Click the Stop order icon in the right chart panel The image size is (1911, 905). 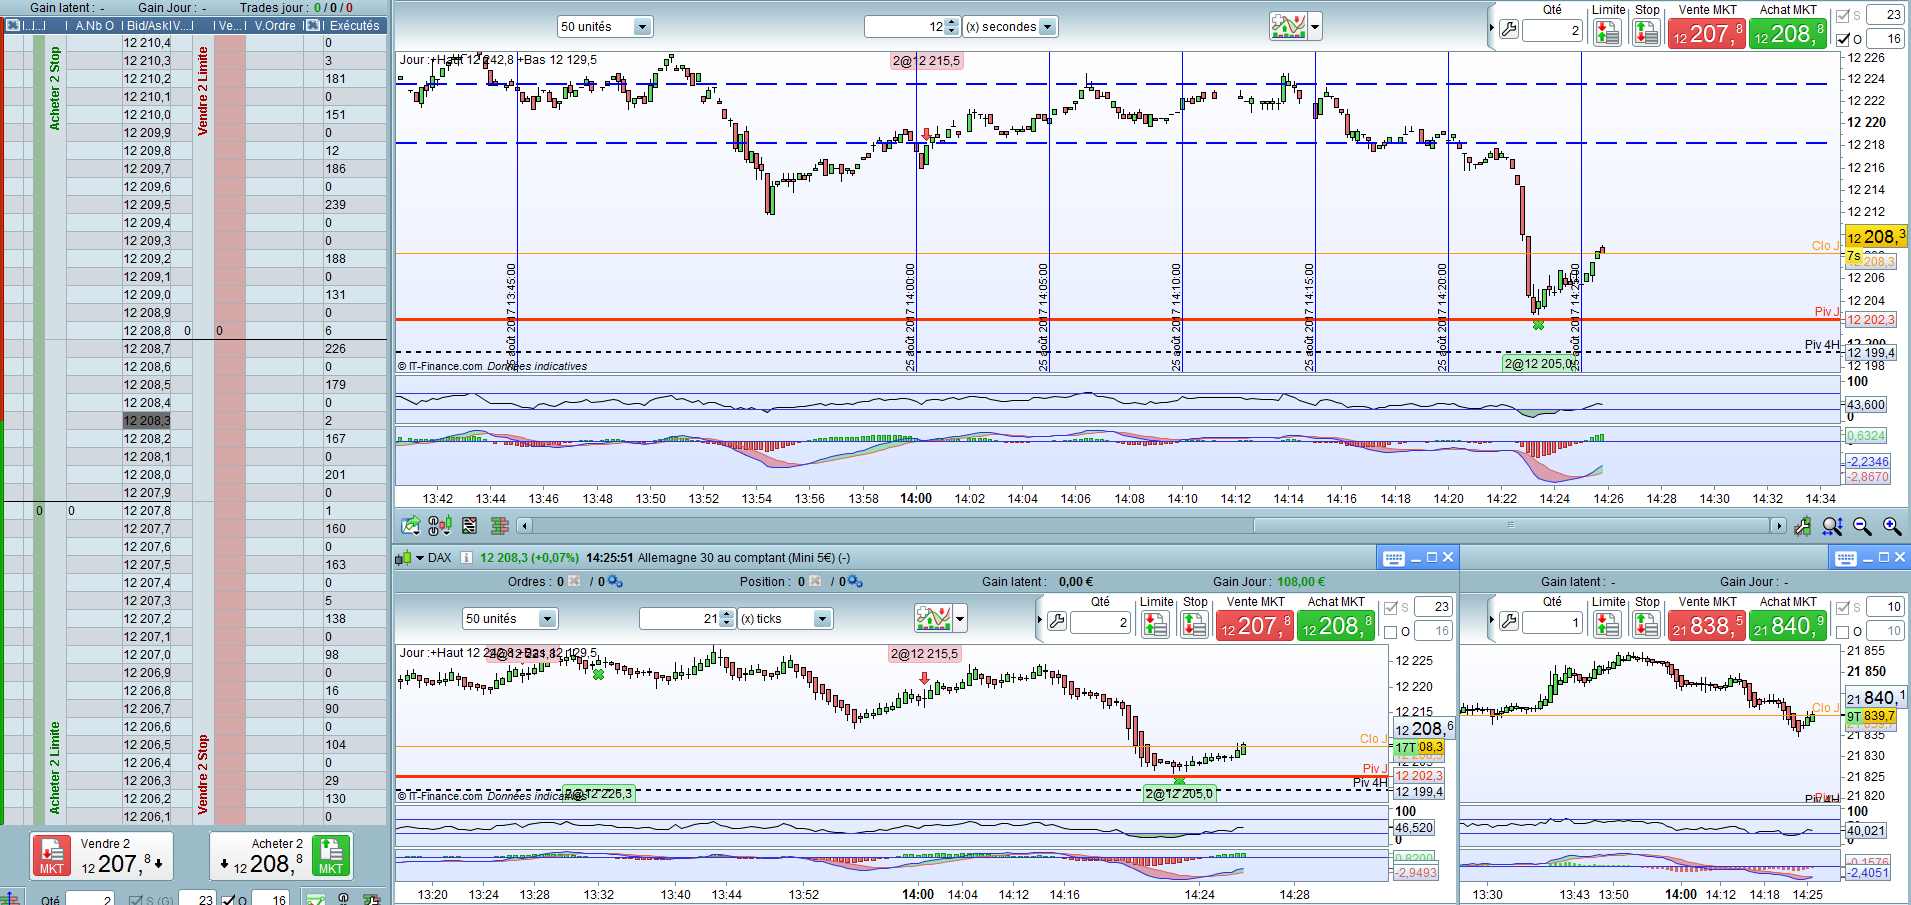click(x=1646, y=625)
